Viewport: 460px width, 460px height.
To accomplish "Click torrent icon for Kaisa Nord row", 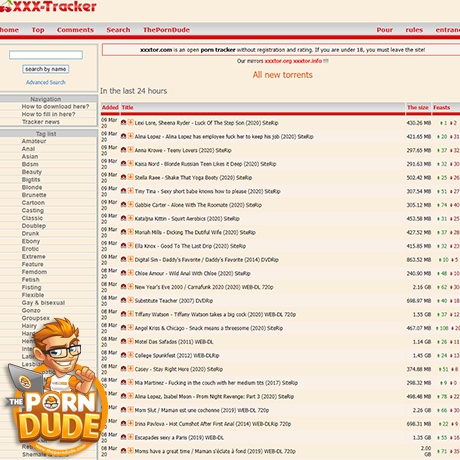I will pyautogui.click(x=123, y=164).
